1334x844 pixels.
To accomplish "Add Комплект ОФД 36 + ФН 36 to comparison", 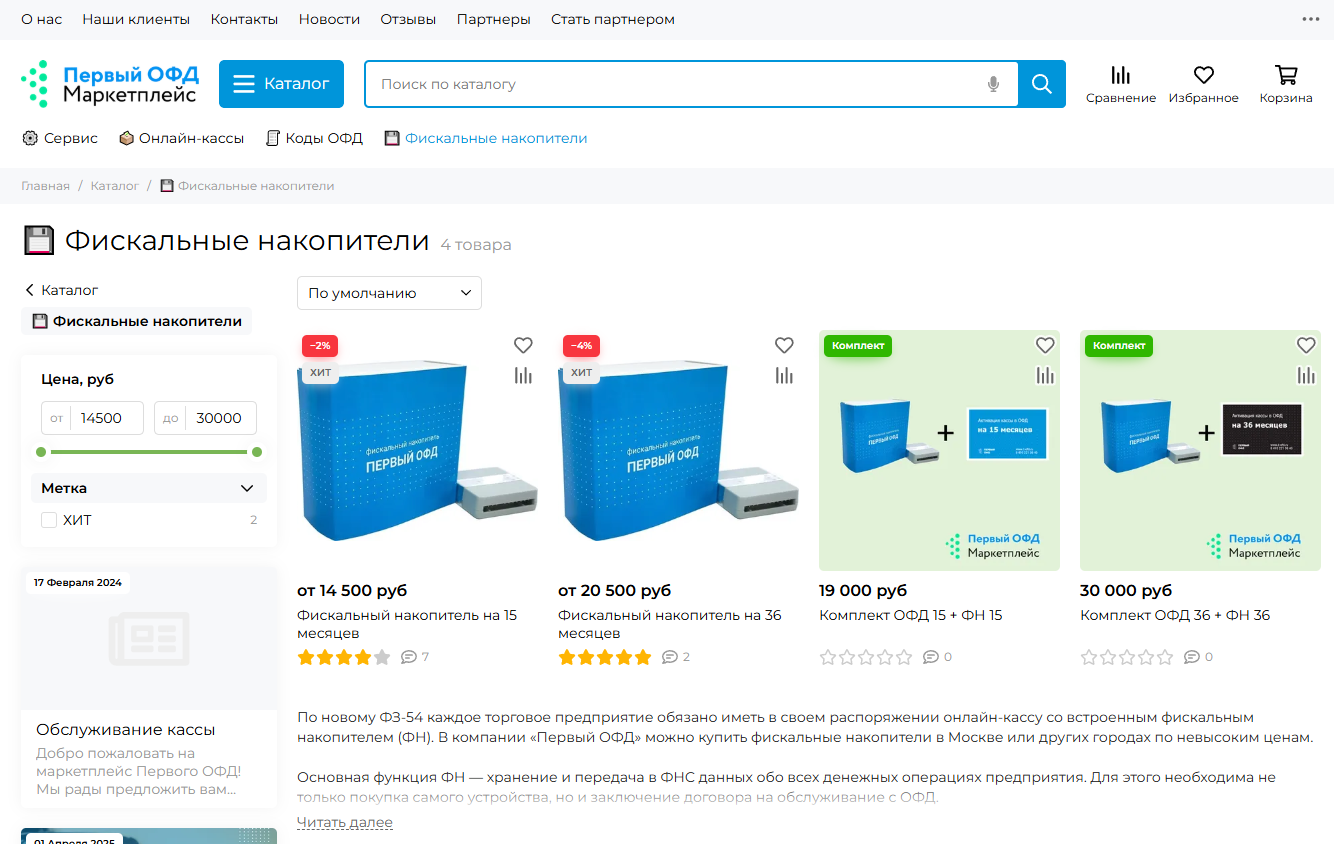I will 1306,375.
